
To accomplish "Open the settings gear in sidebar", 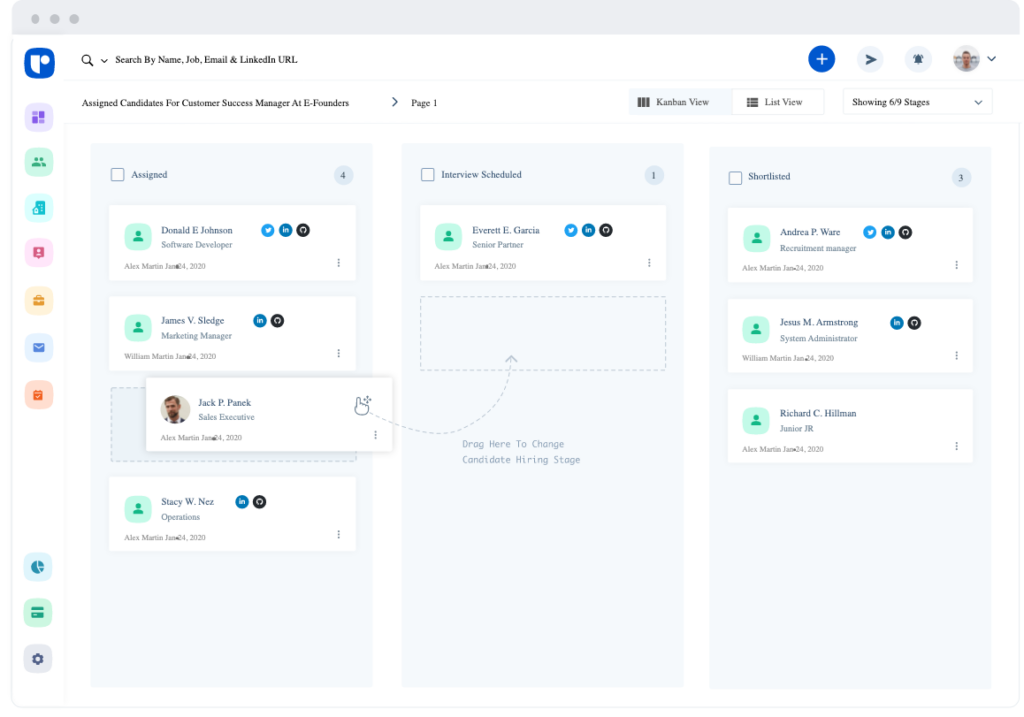I will (x=38, y=659).
